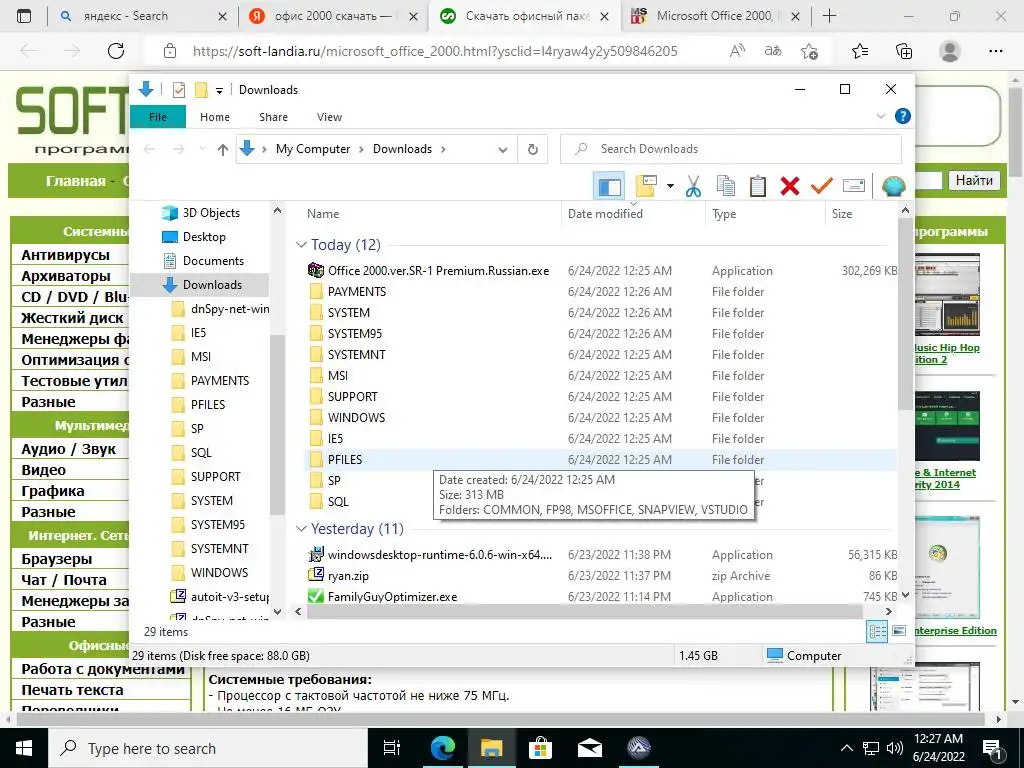
Task: Switch to large icons view
Action: point(899,631)
